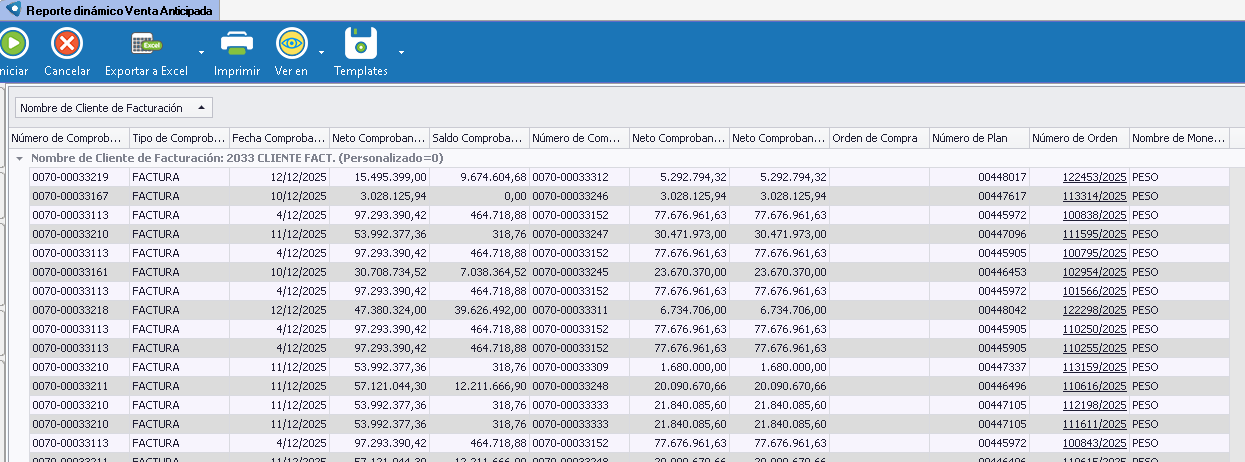1245x462 pixels.
Task: Open order link 122453/2025
Action: [1094, 177]
